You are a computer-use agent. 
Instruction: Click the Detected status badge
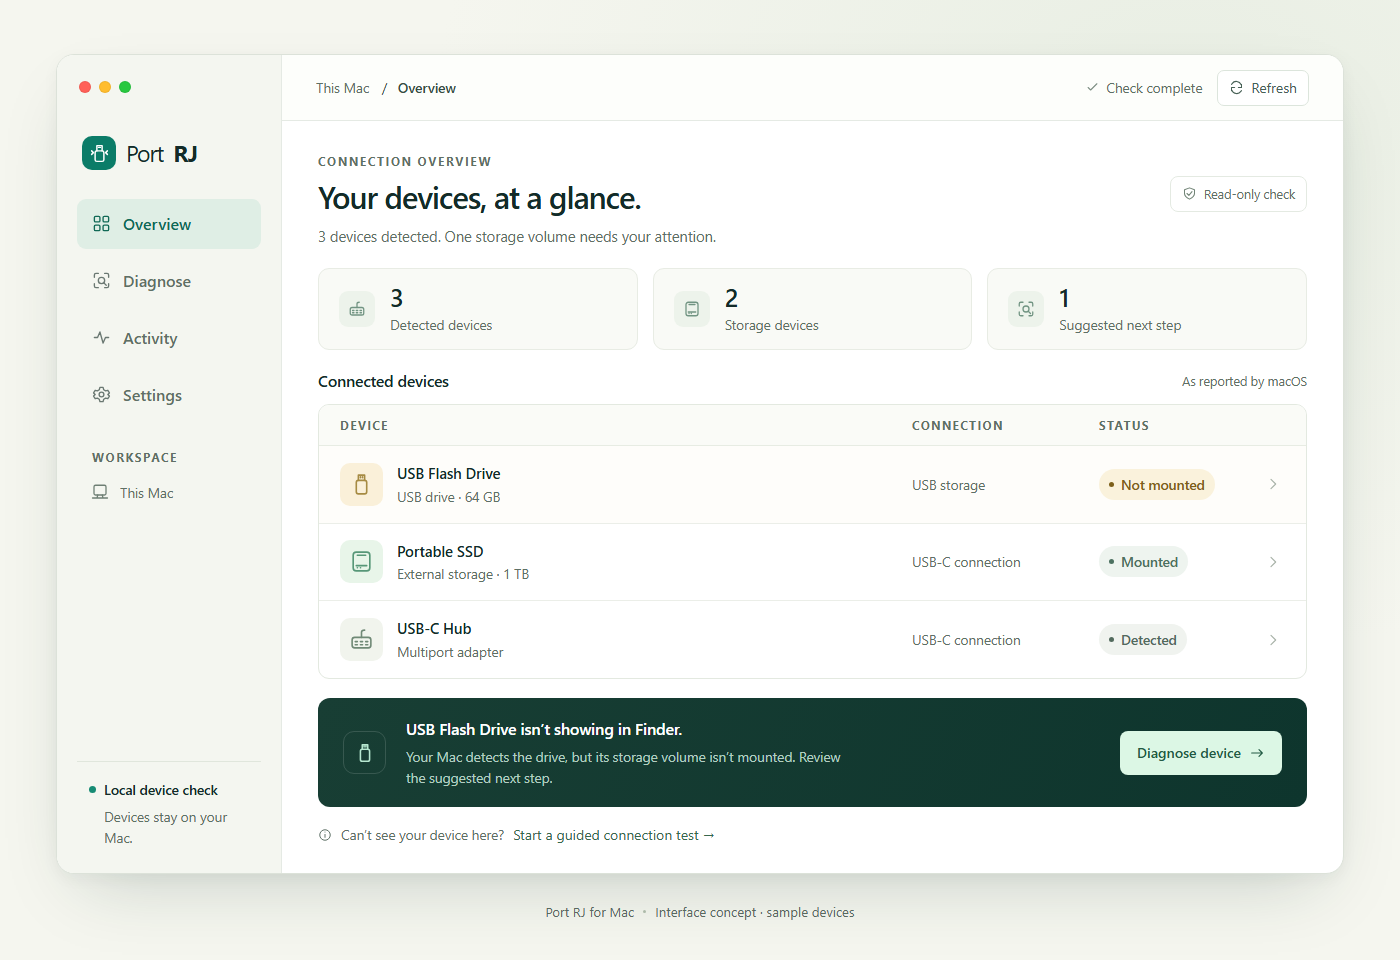(1143, 640)
